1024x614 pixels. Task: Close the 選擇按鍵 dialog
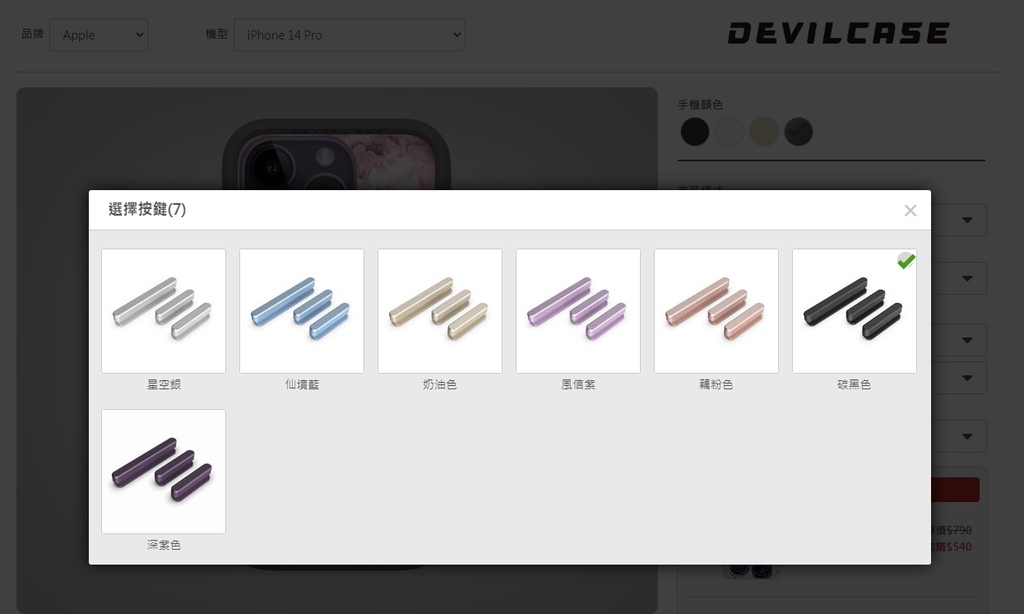point(910,210)
